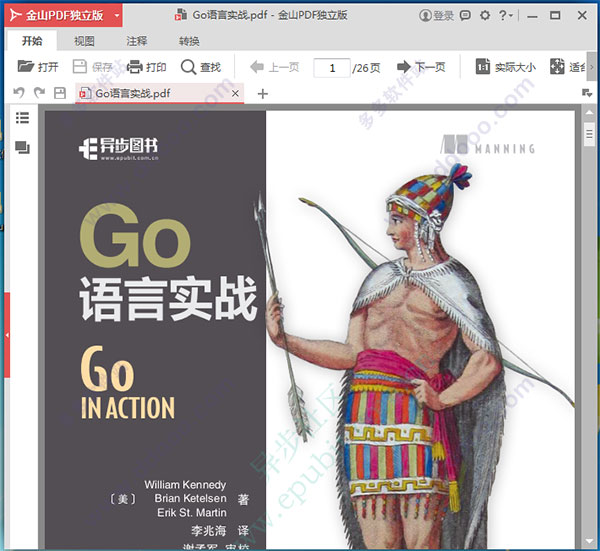Minimize the 金山PDF window
The height and width of the screenshot is (551, 600).
[x=532, y=16]
